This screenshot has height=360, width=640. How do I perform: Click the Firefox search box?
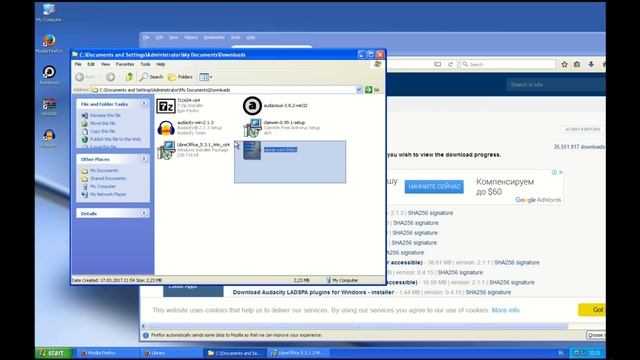pyautogui.click(x=508, y=64)
